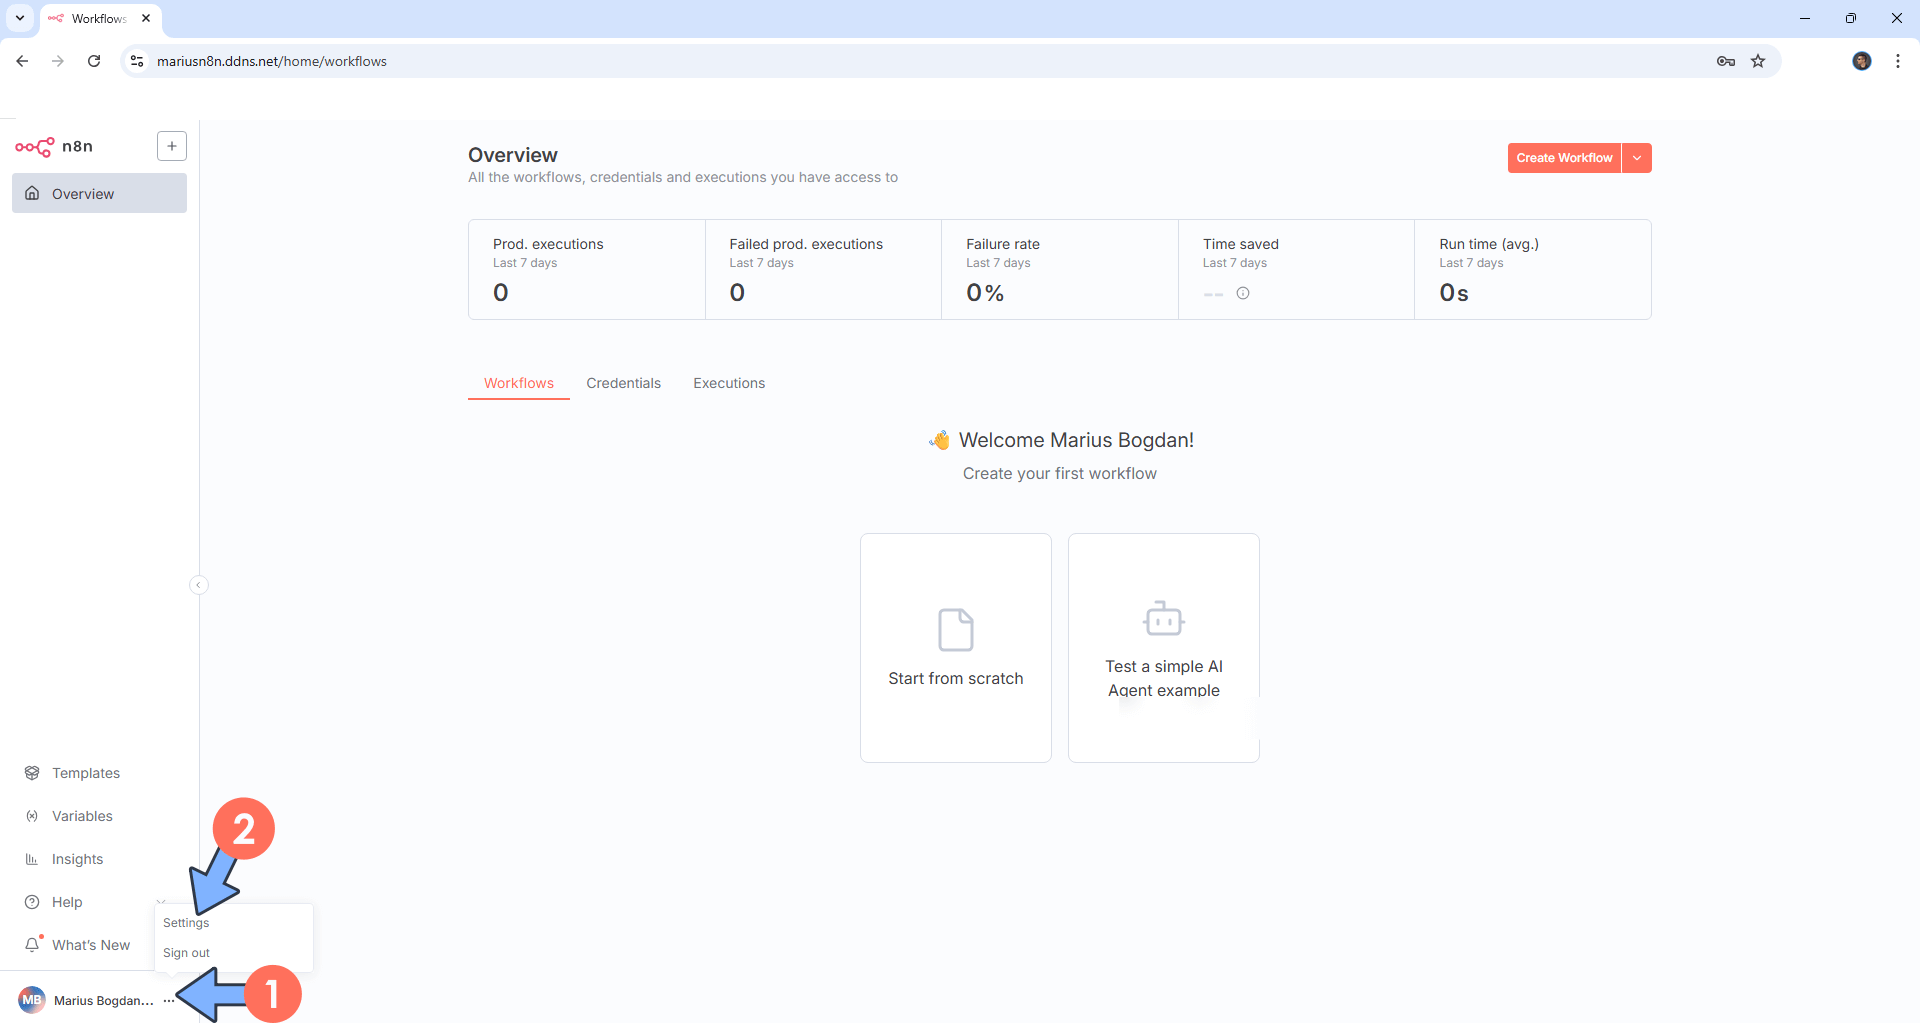Click the Templates box icon

click(32, 773)
